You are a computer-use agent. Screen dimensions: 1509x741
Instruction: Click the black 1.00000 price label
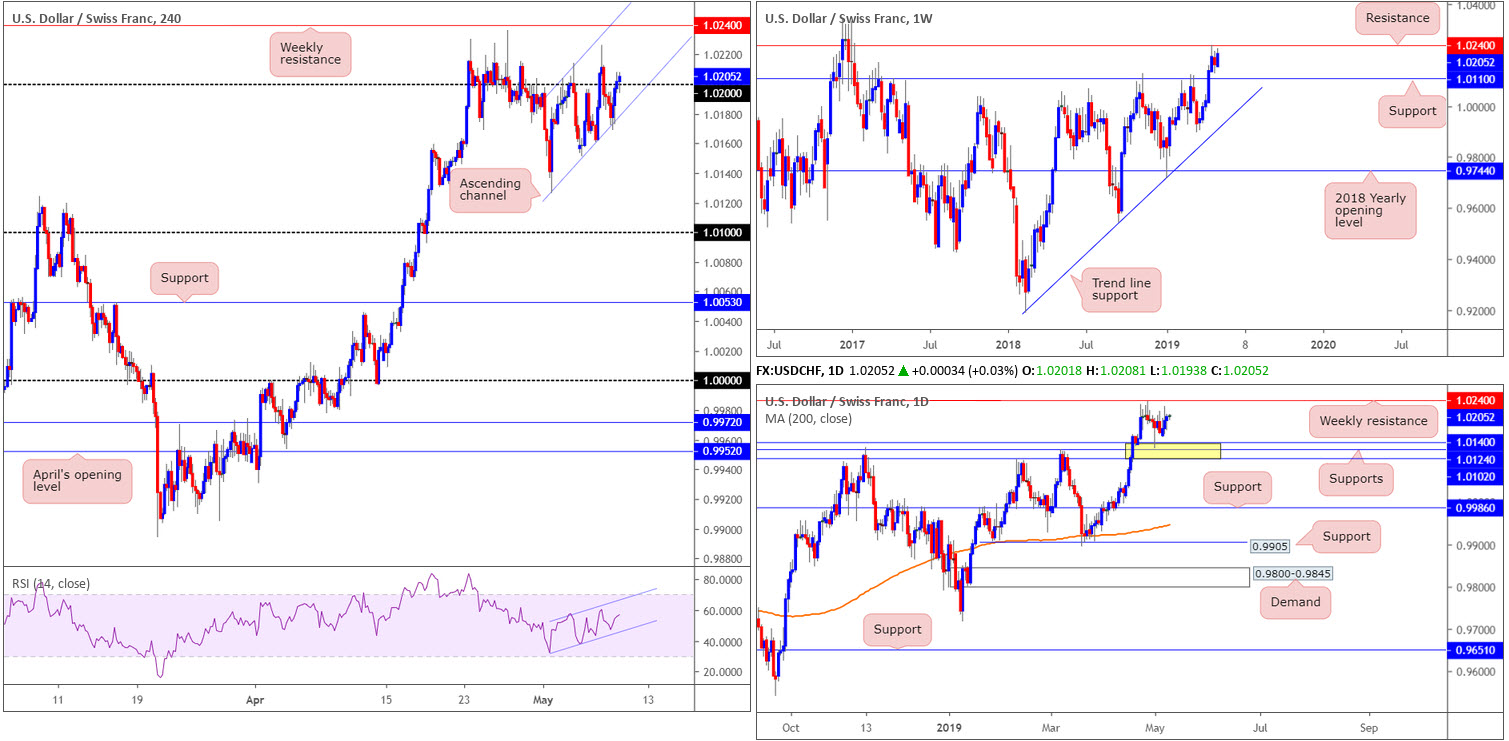pos(720,381)
